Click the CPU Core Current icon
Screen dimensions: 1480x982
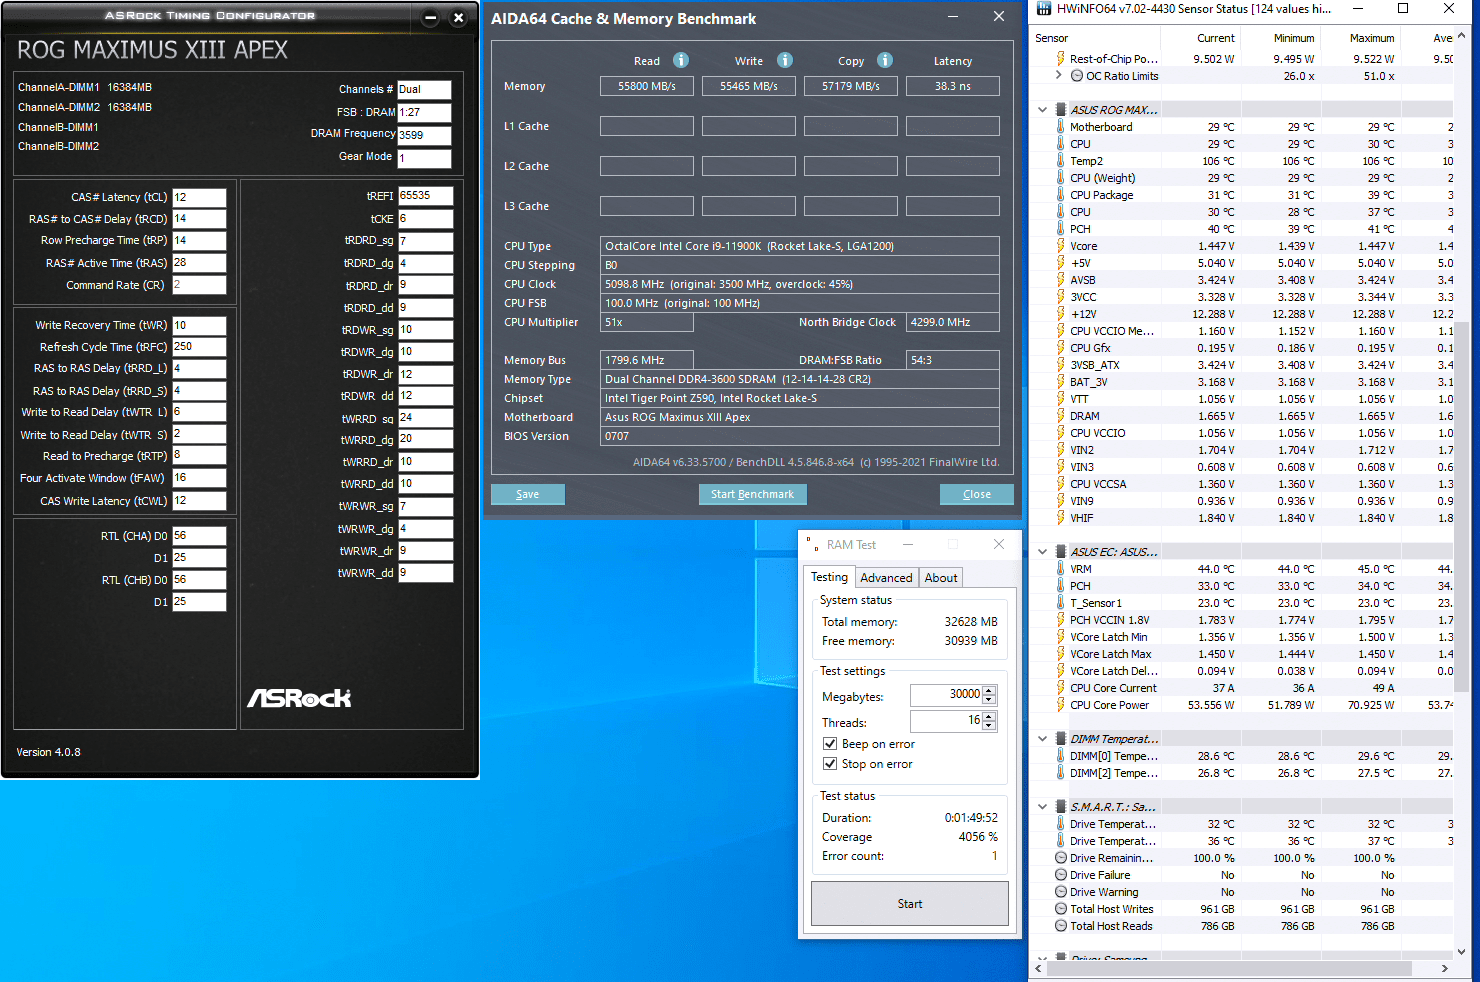point(1060,688)
